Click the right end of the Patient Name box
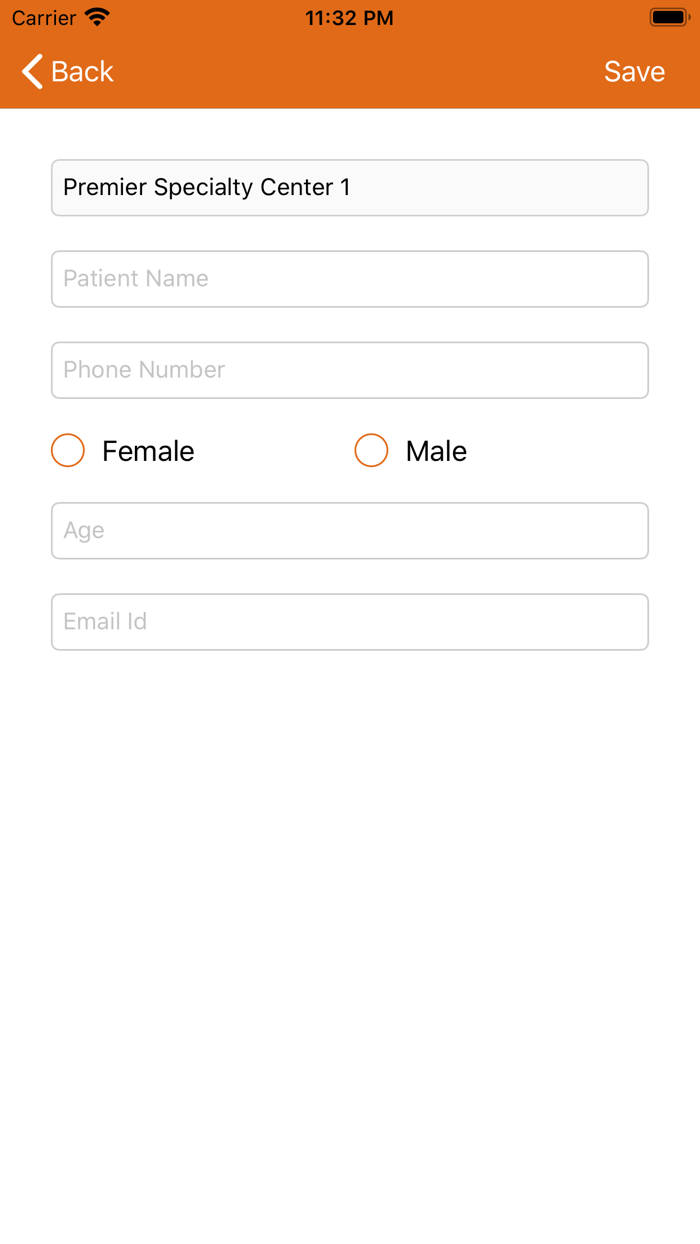 [x=620, y=279]
